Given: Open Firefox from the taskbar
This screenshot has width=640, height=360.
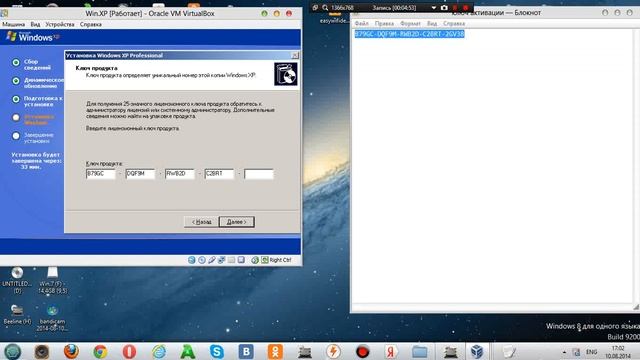Looking at the screenshot, I should tap(71, 351).
